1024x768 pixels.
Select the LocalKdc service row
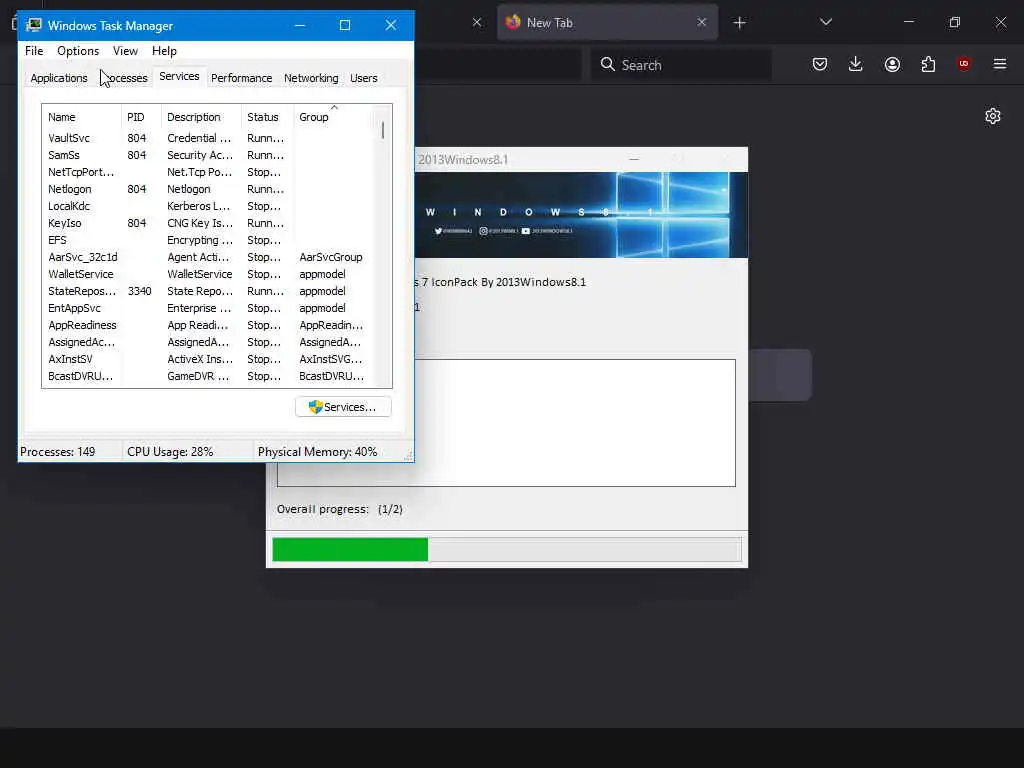pos(208,206)
